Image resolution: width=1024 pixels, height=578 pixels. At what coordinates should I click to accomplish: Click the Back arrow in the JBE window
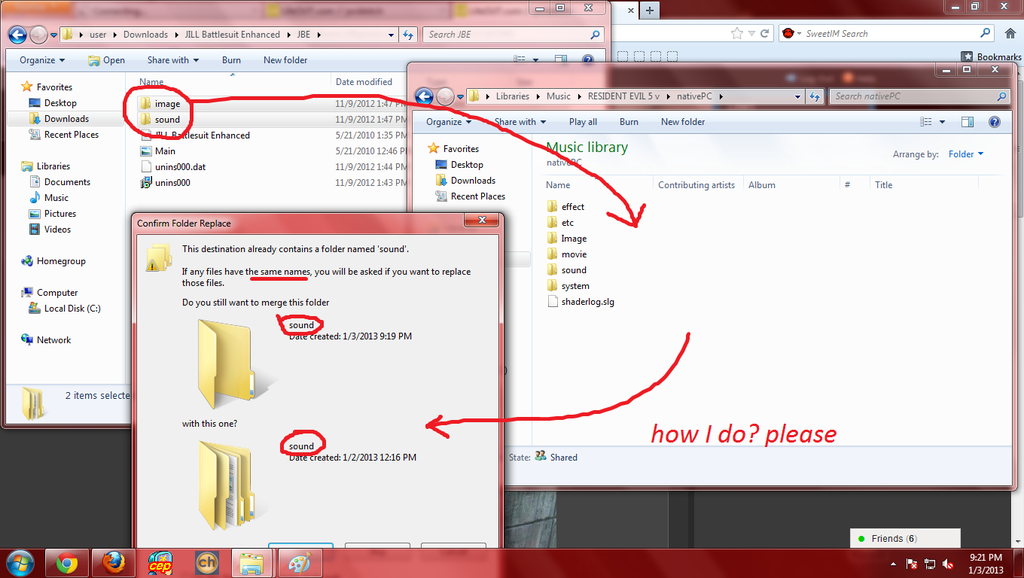(17, 34)
